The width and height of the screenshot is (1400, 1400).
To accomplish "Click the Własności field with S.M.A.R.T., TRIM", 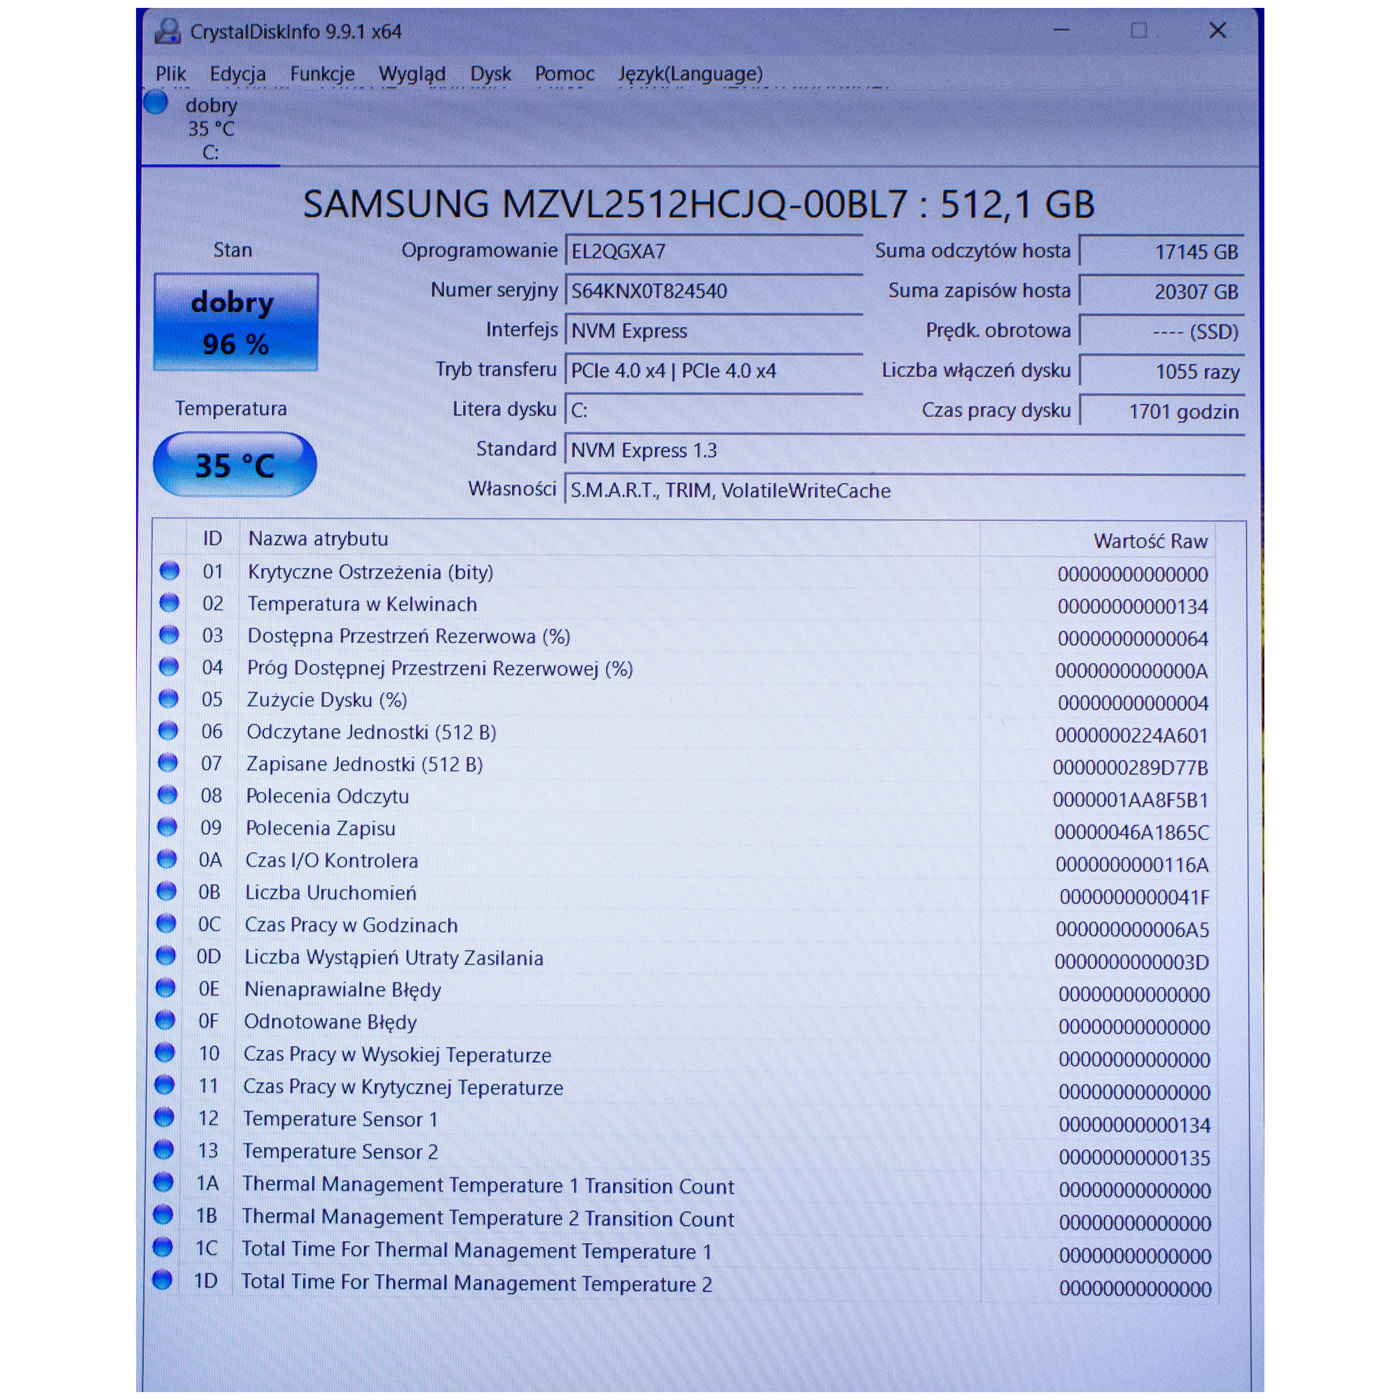I will pyautogui.click(x=905, y=490).
